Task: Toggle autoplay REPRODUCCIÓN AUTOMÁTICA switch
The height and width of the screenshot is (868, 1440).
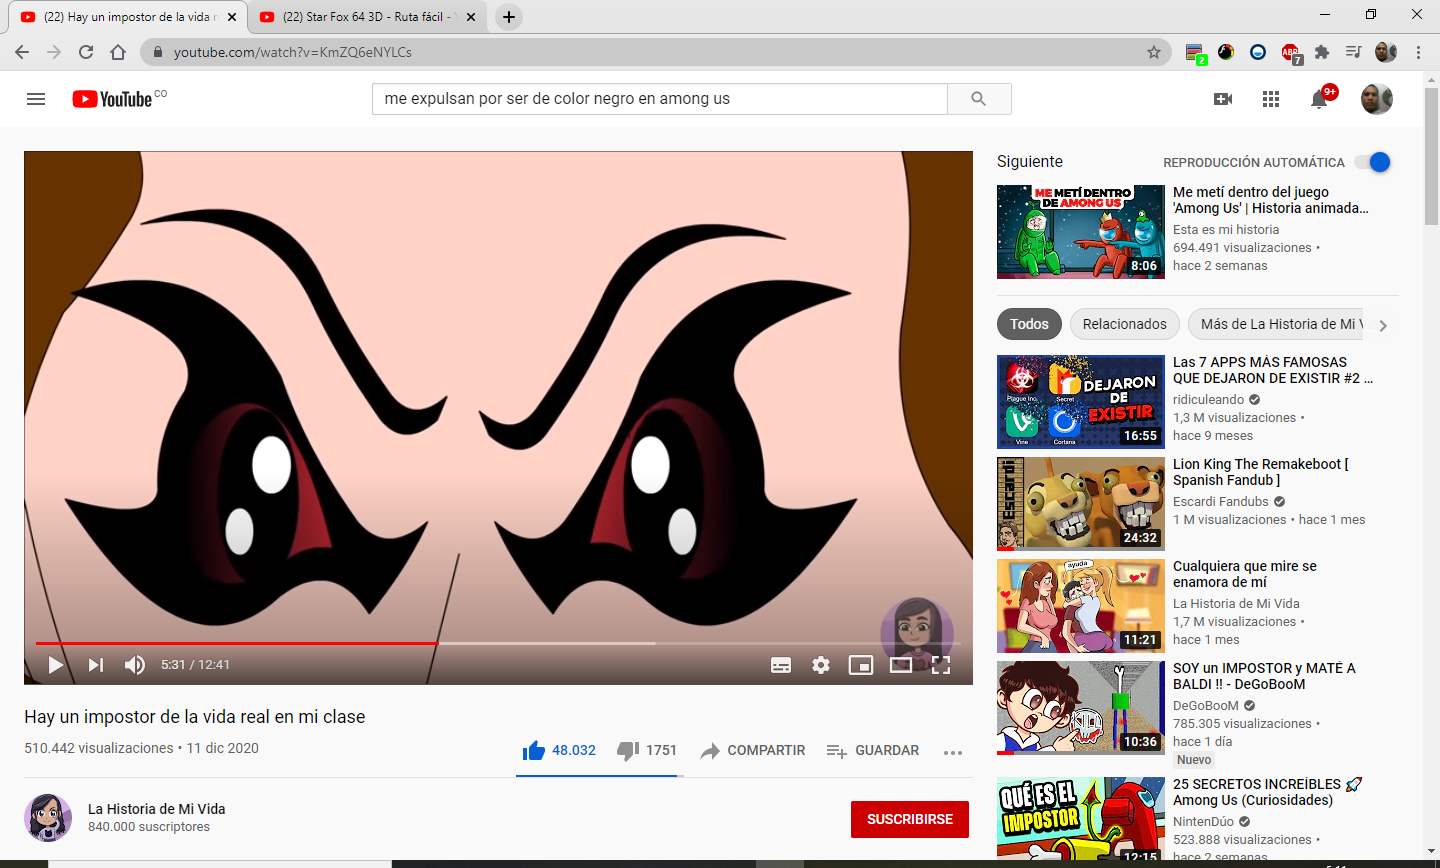Action: (x=1373, y=162)
